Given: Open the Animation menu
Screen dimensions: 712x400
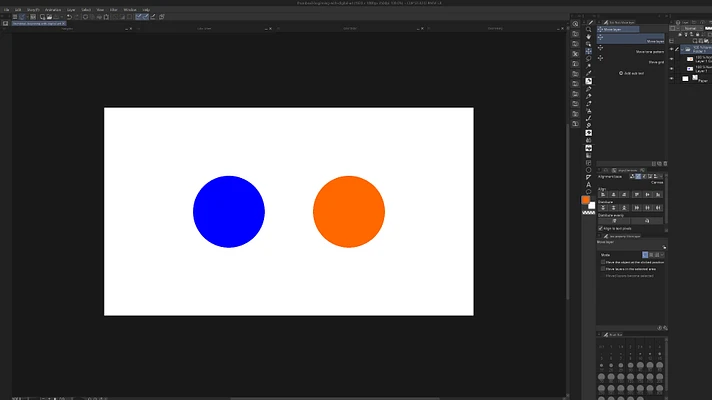Looking at the screenshot, I should (x=53, y=10).
